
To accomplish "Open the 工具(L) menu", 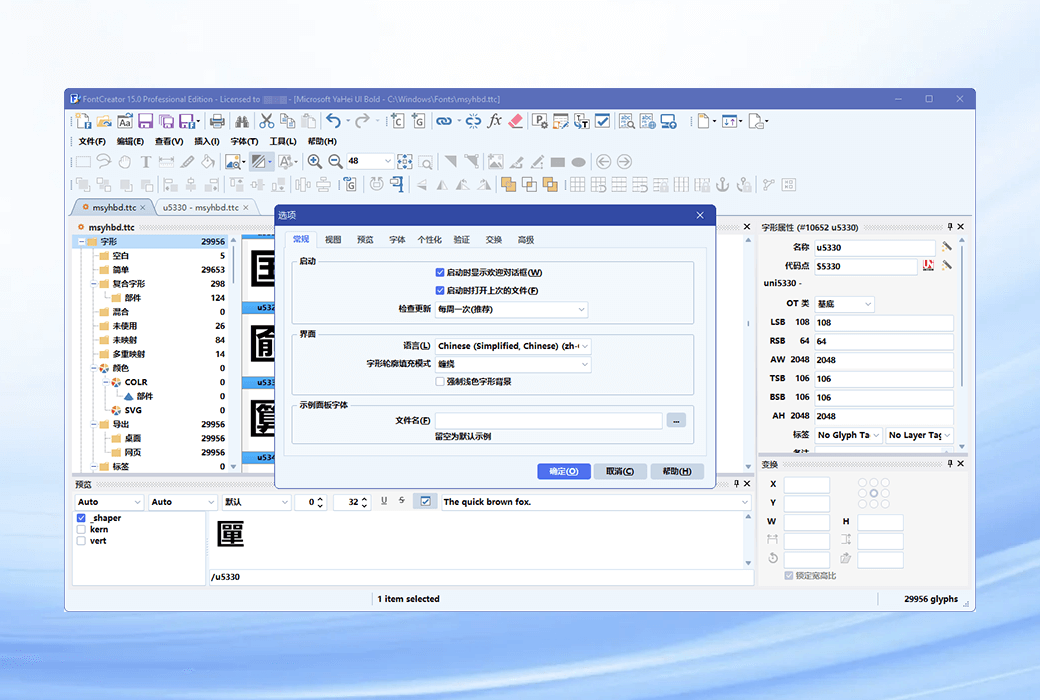I will [x=283, y=141].
